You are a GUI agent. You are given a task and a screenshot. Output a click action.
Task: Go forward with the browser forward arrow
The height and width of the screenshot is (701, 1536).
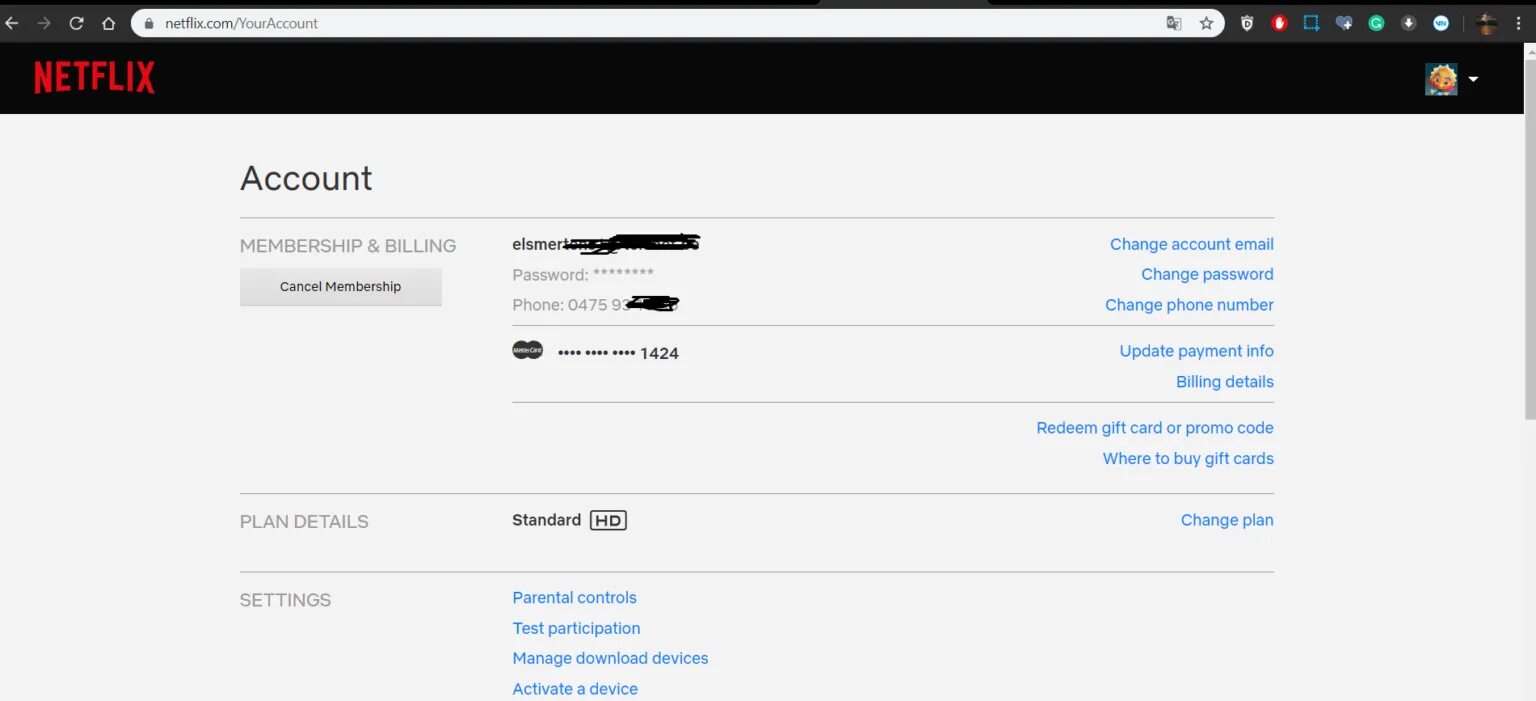[44, 23]
